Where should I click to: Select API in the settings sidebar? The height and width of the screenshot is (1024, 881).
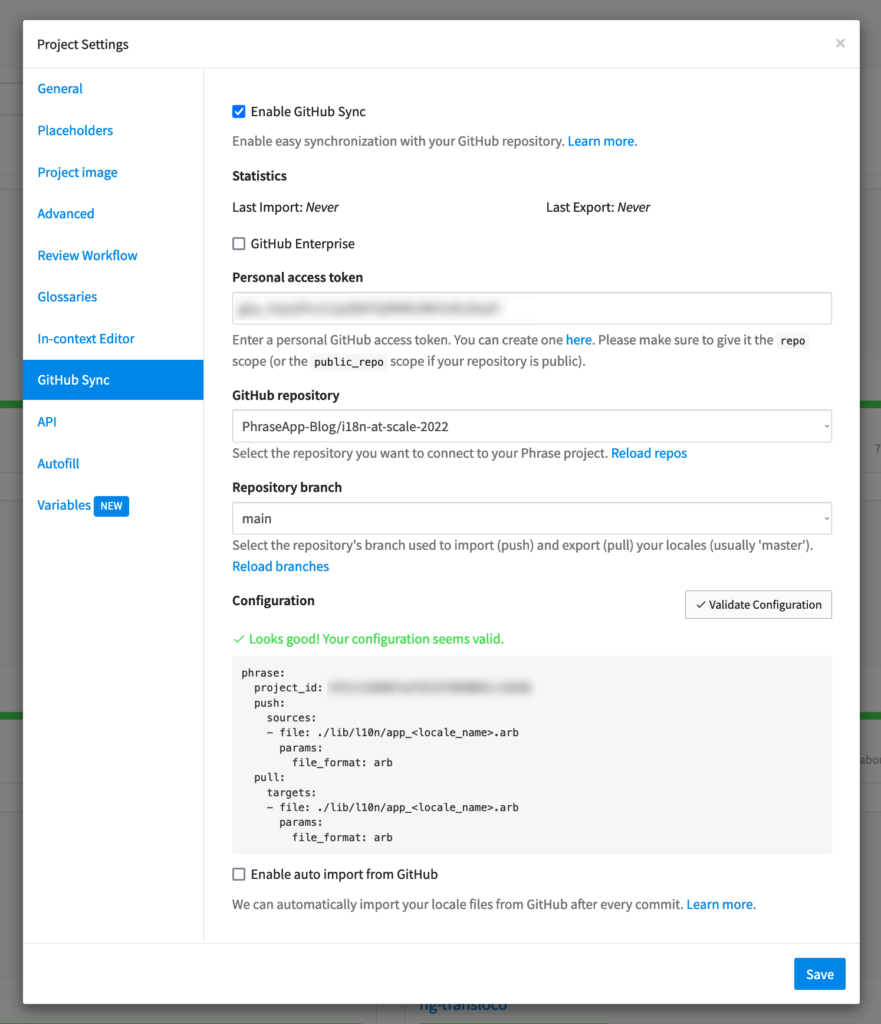46,421
